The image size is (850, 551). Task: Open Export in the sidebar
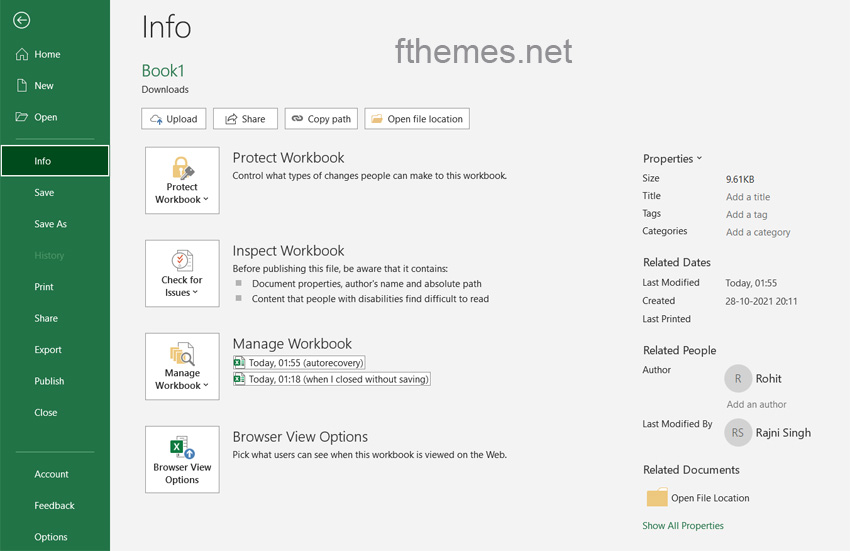tap(48, 350)
